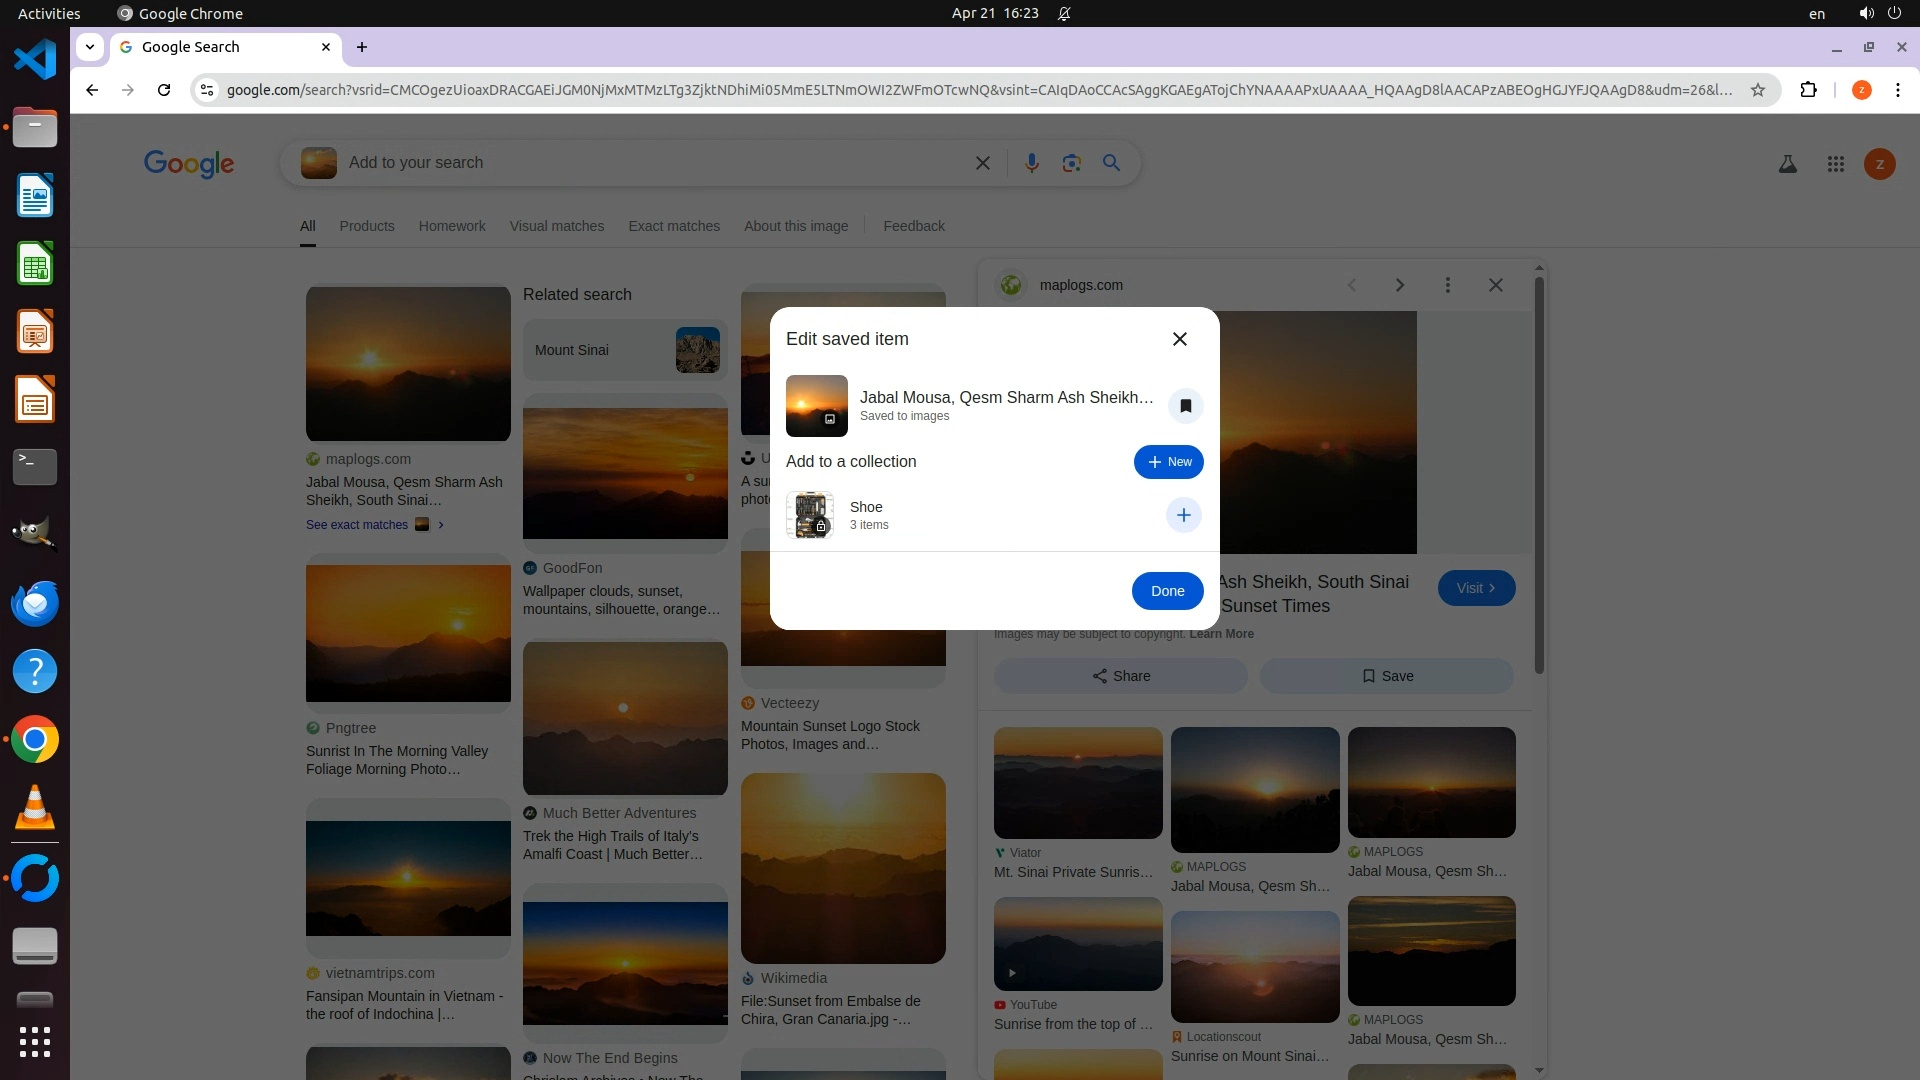1920x1080 pixels.
Task: Bookmark this page with star icon
Action: point(1757,90)
